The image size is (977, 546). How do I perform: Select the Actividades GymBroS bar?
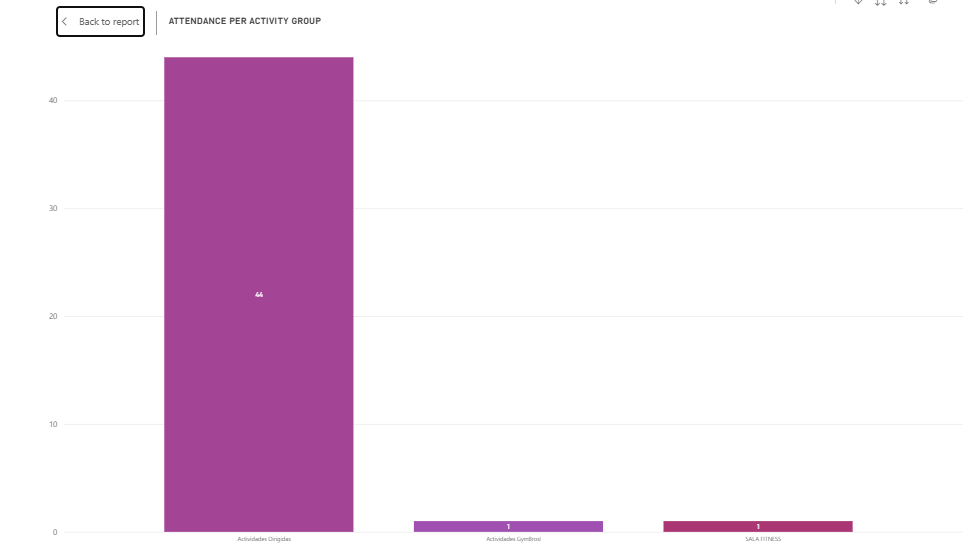point(508,527)
